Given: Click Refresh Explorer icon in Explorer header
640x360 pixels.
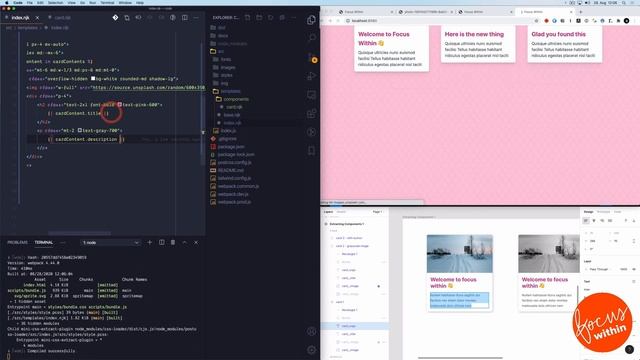Looking at the screenshot, I should [x=271, y=18].
